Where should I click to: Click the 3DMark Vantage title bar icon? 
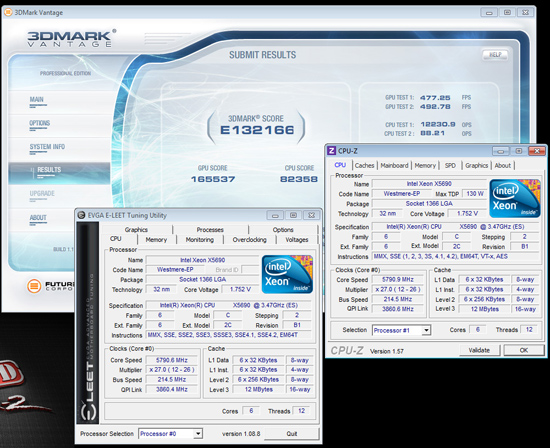coord(8,13)
